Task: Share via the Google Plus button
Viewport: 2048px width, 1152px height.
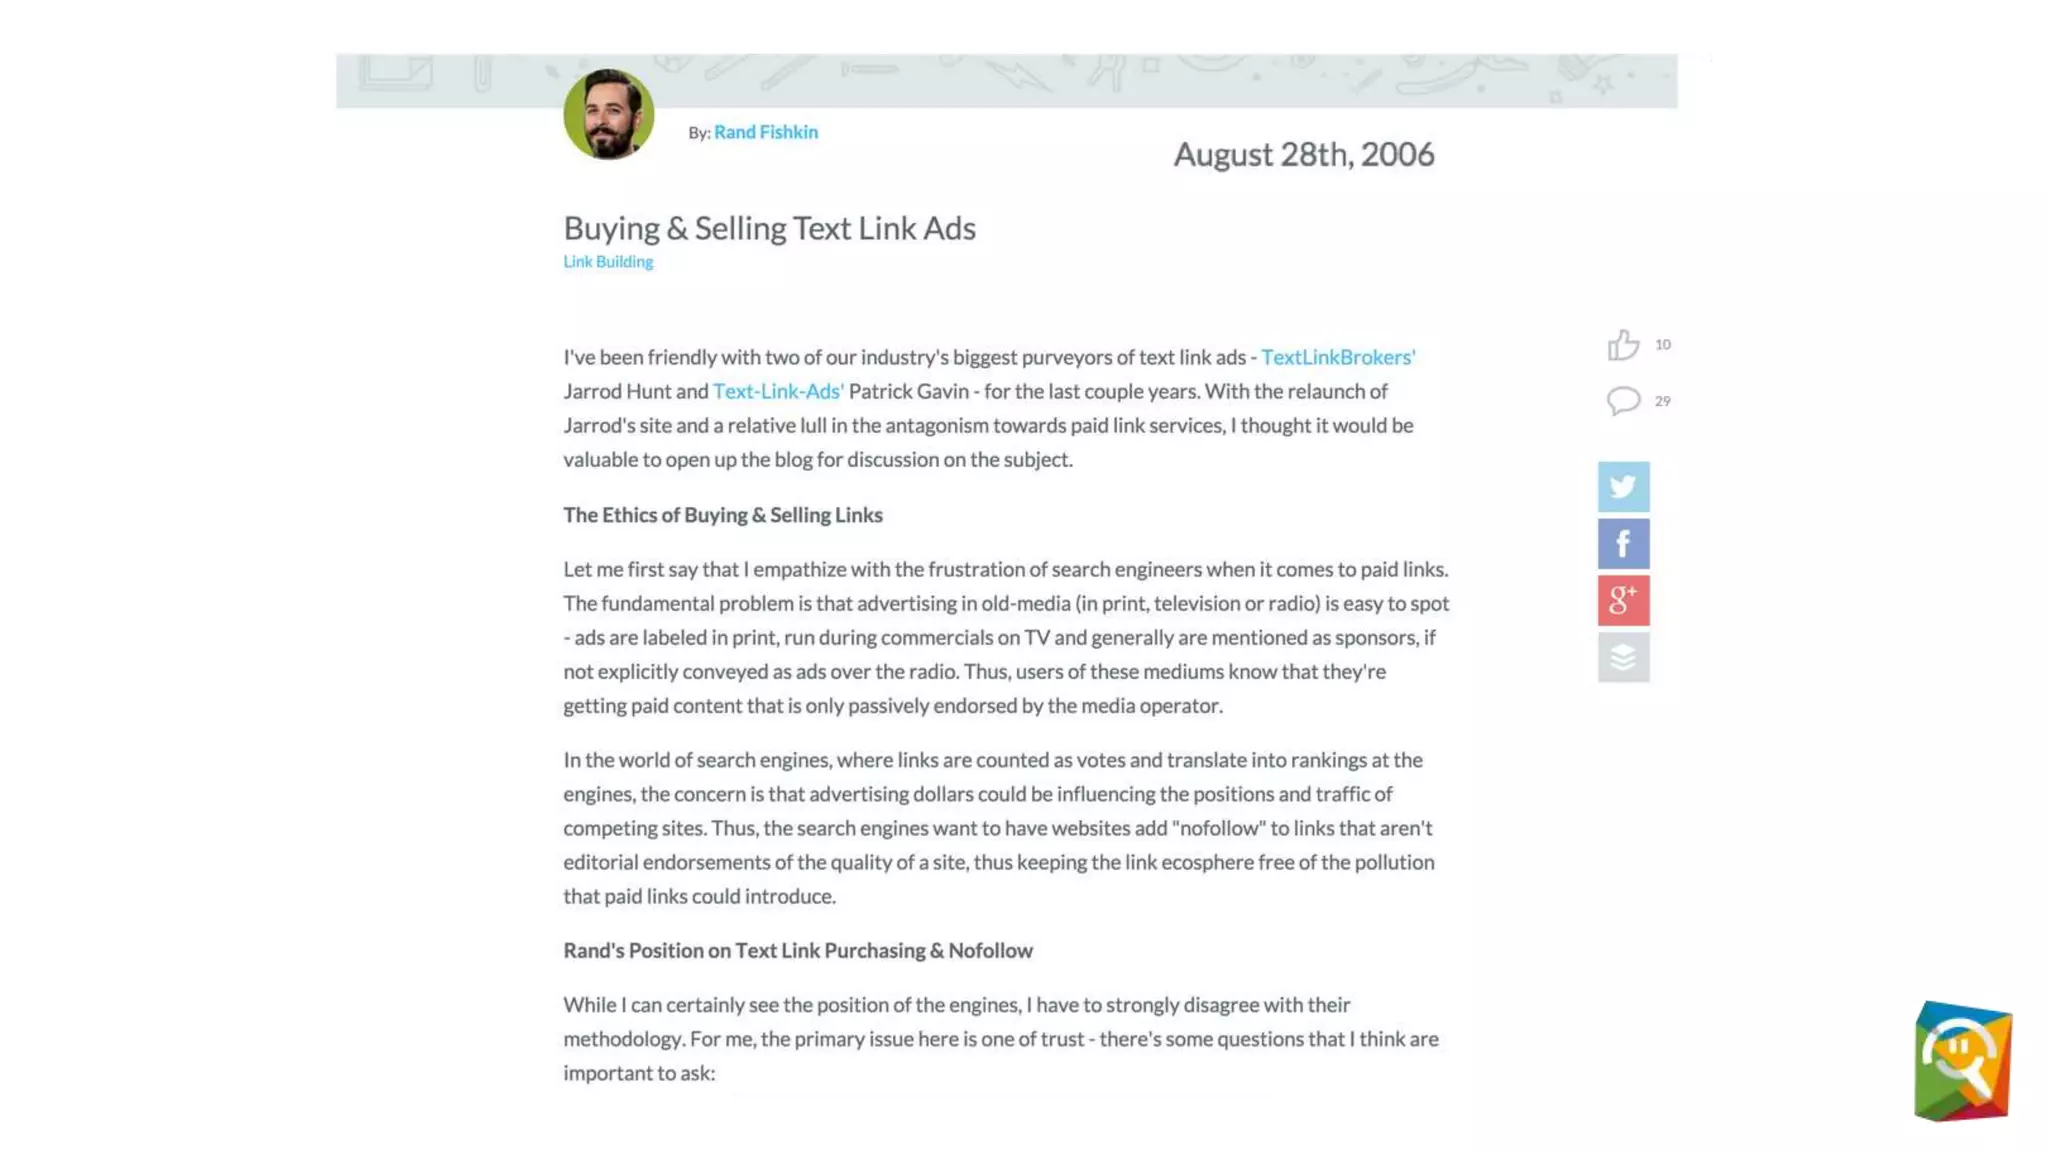Action: (x=1622, y=600)
